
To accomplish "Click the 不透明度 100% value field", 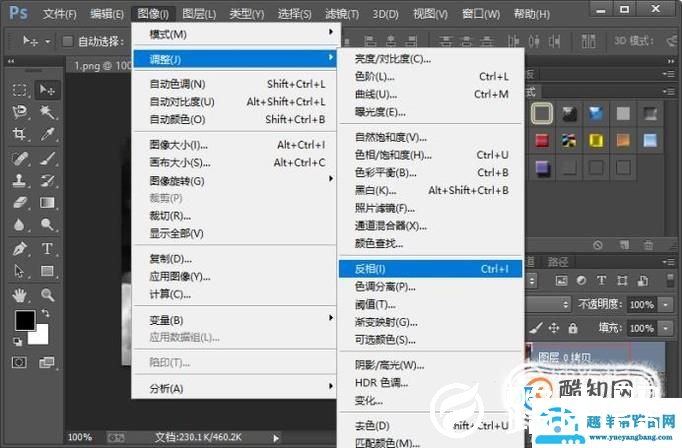I will pos(642,304).
